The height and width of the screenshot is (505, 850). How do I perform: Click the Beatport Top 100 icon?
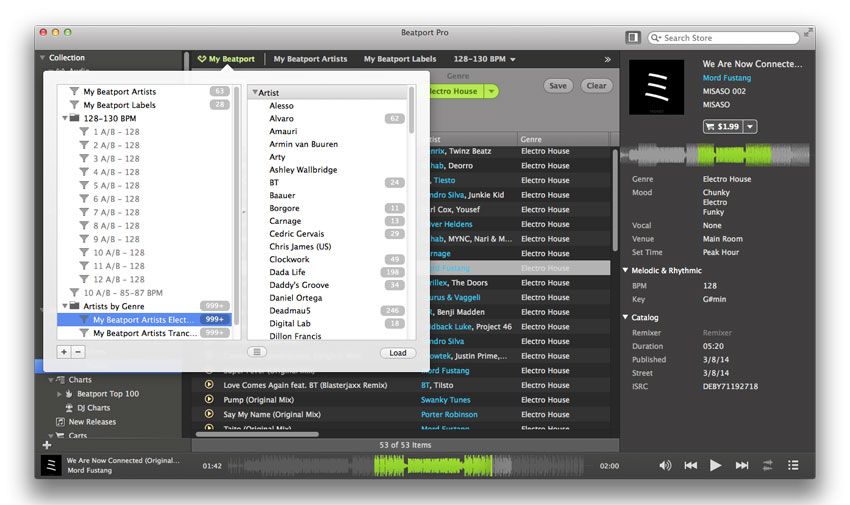pos(69,394)
